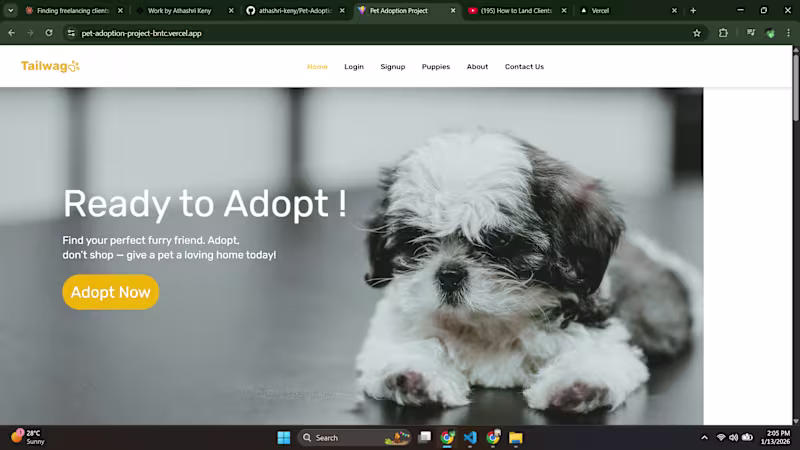The width and height of the screenshot is (800, 450).
Task: Click the page vertical scrollbar thumb
Action: click(796, 87)
